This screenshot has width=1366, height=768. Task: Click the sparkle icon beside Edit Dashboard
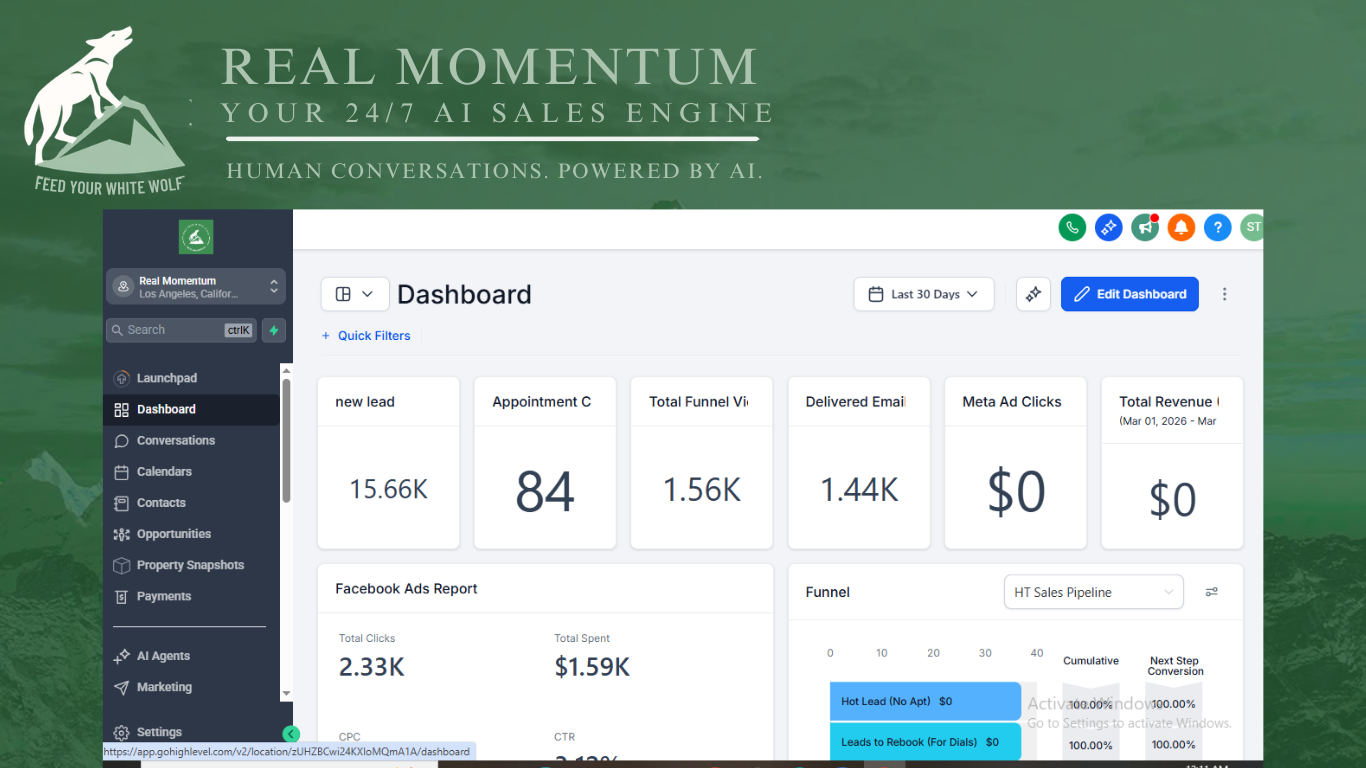click(1033, 294)
